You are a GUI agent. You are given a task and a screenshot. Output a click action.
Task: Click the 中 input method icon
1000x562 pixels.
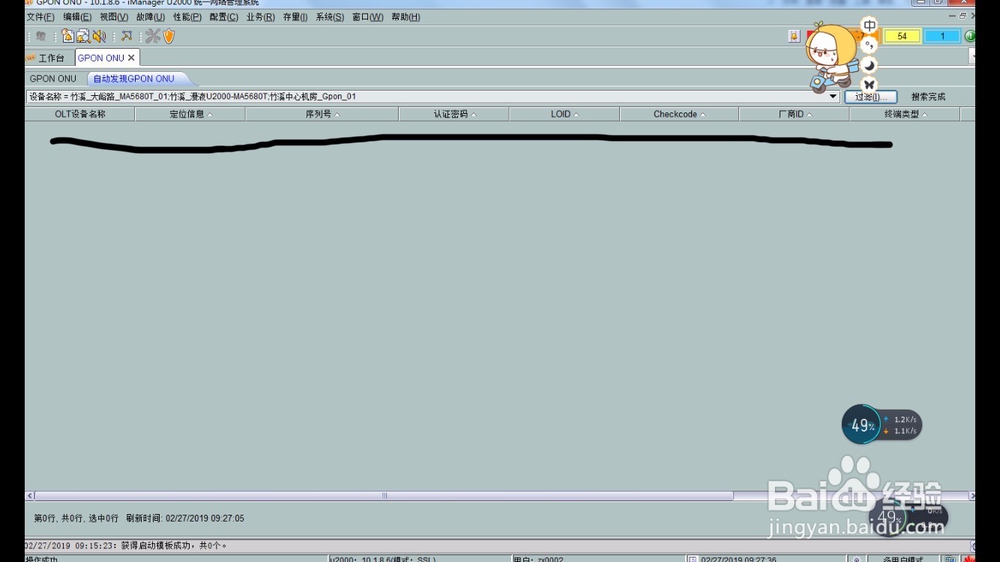(x=869, y=26)
